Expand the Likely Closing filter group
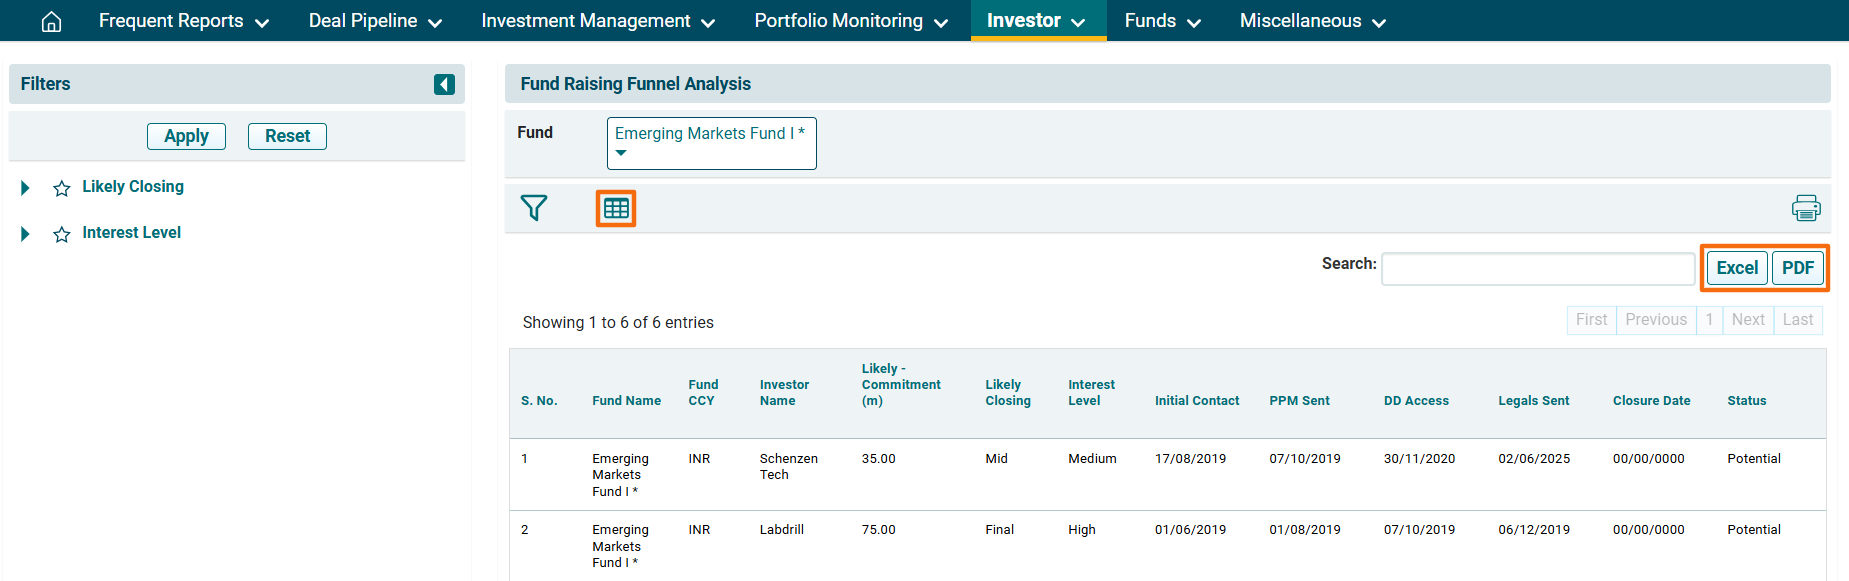 point(26,188)
